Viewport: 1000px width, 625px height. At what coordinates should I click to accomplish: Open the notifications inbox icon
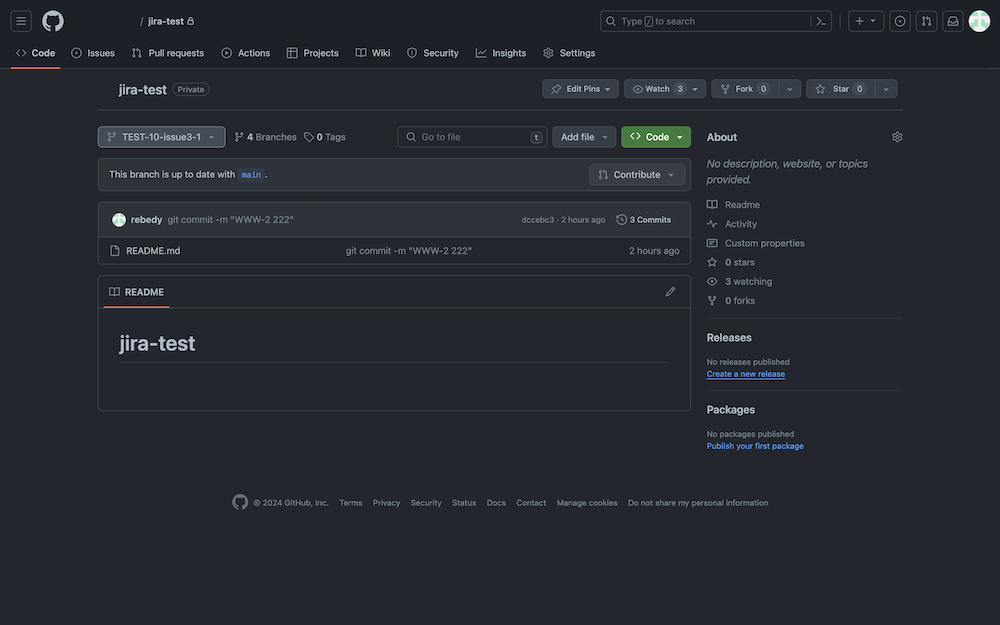[x=953, y=21]
